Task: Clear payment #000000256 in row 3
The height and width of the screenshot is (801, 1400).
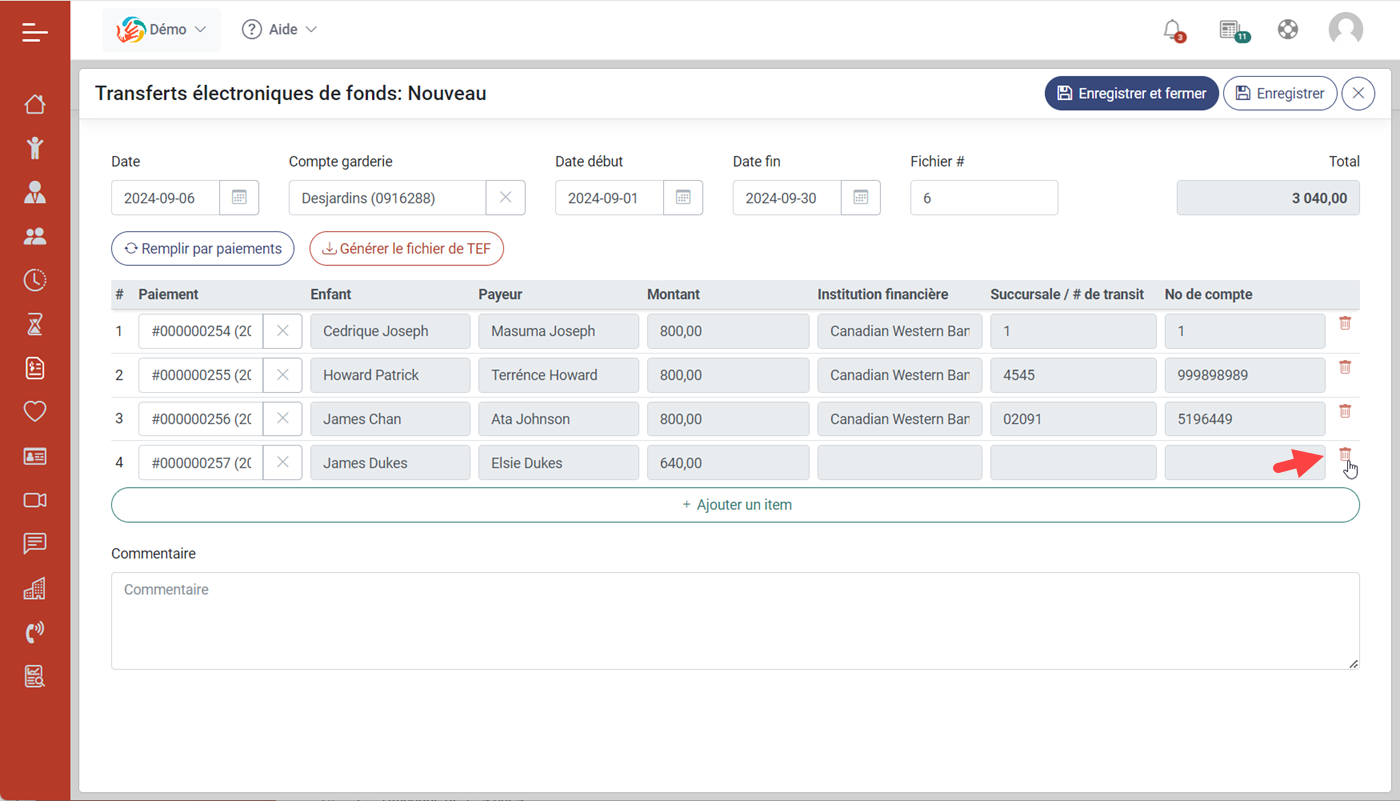Action: [283, 419]
